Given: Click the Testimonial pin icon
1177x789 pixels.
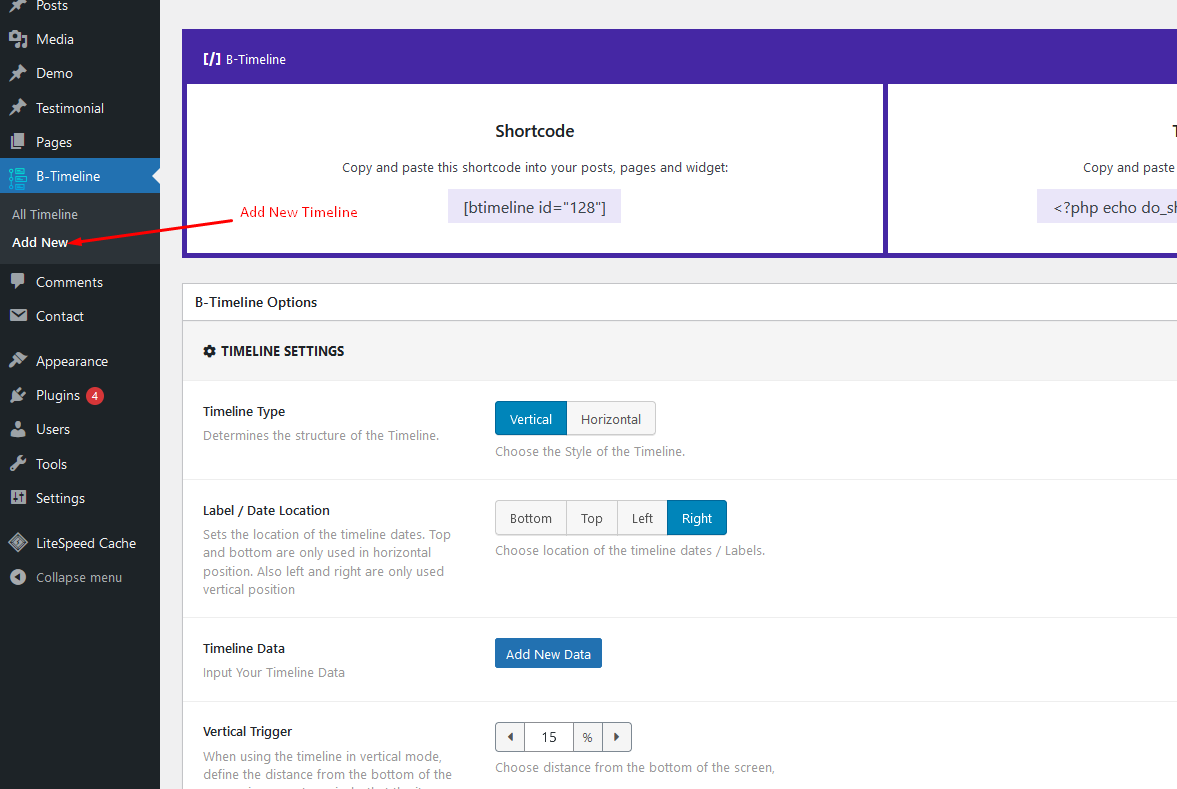Looking at the screenshot, I should point(18,107).
